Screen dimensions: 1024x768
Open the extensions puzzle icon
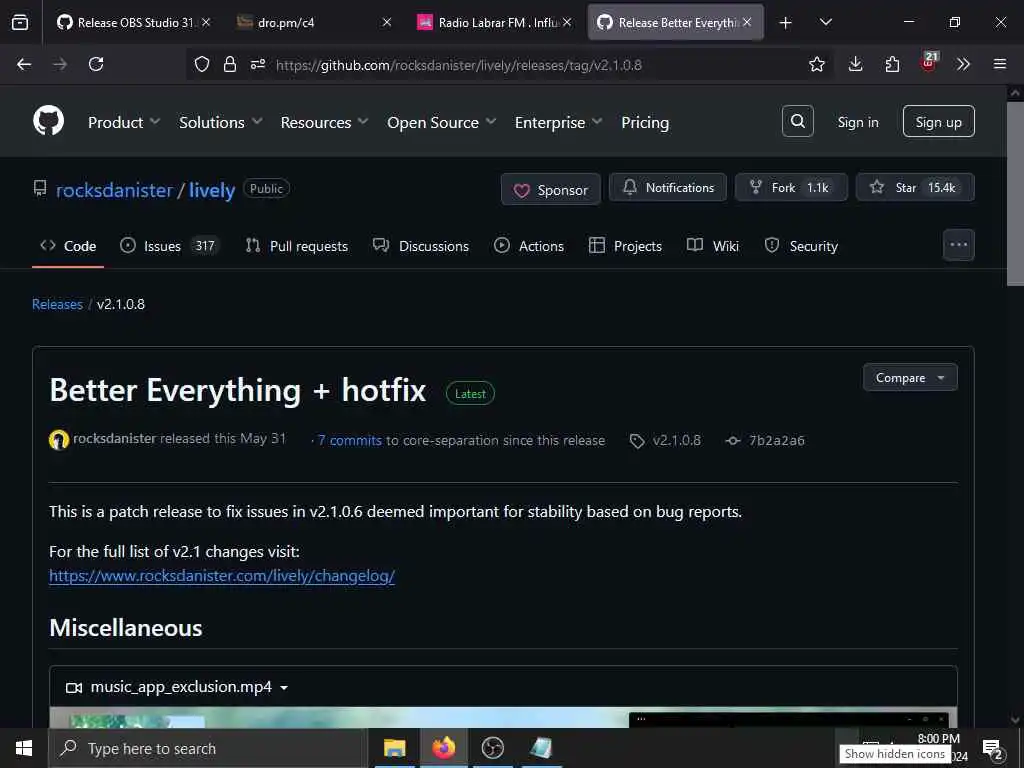tap(892, 64)
